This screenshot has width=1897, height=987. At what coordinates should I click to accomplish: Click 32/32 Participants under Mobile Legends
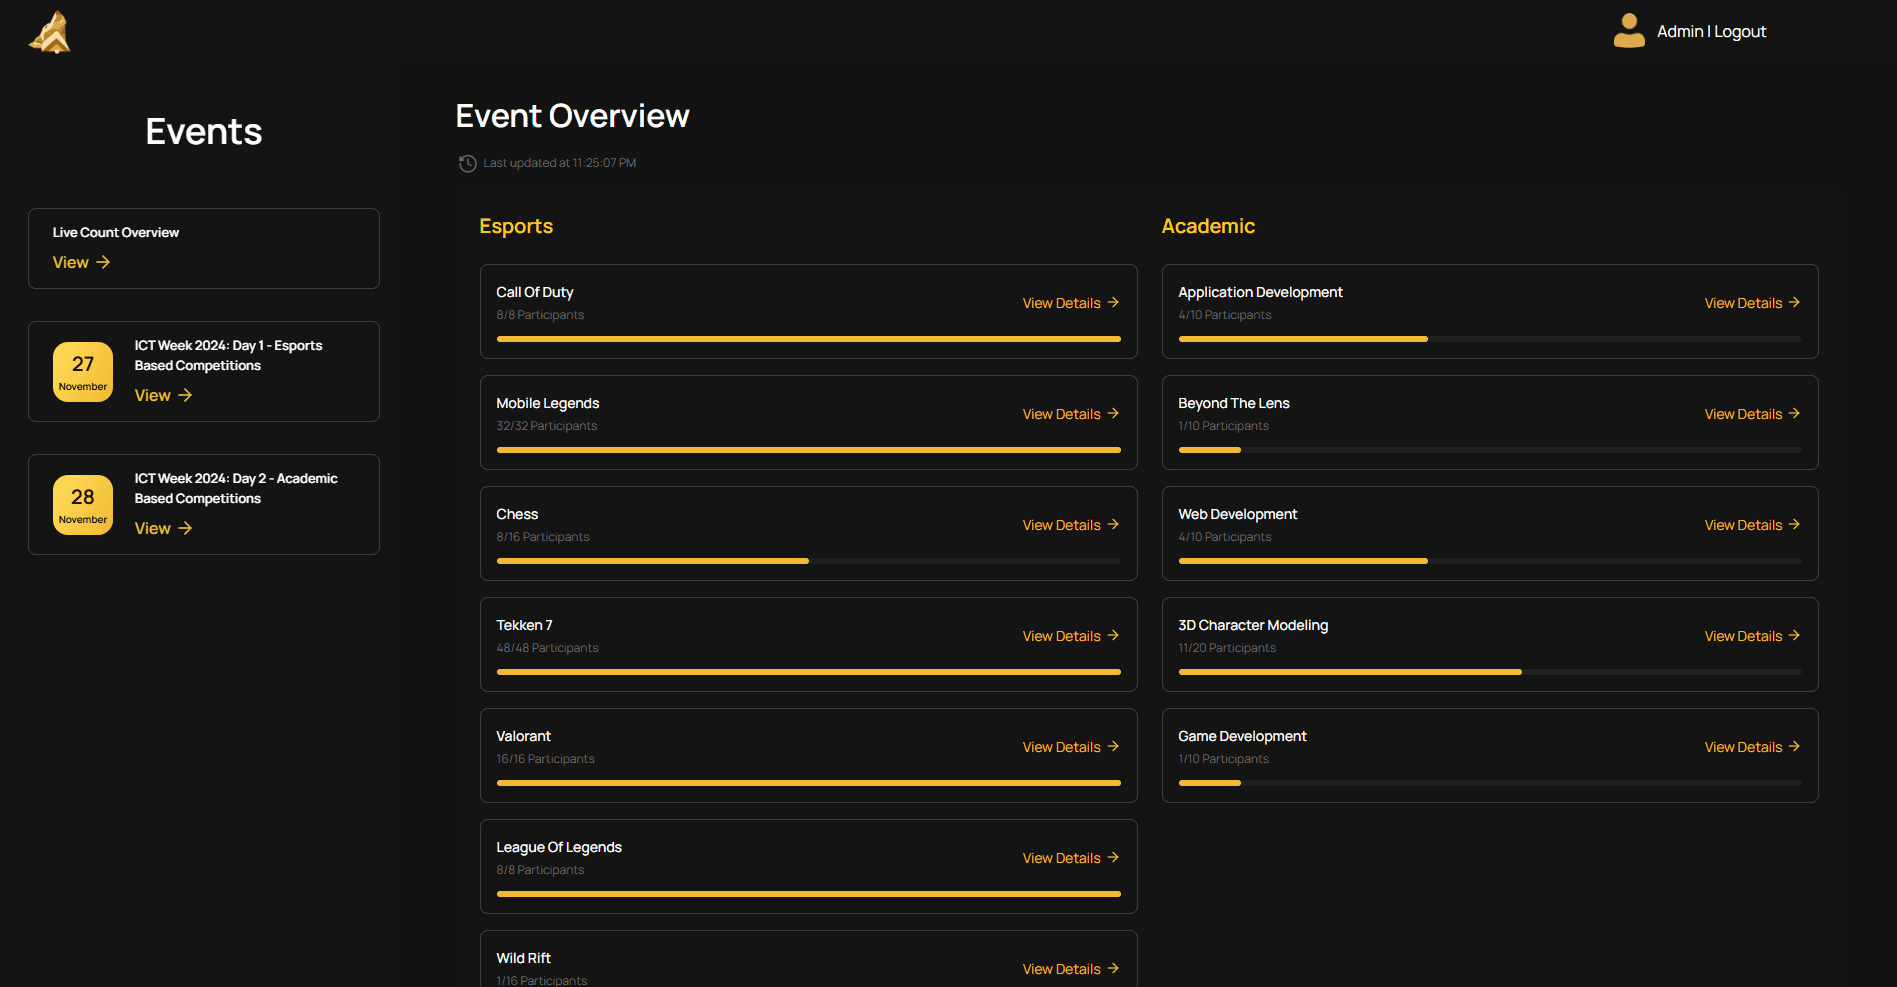pos(547,426)
